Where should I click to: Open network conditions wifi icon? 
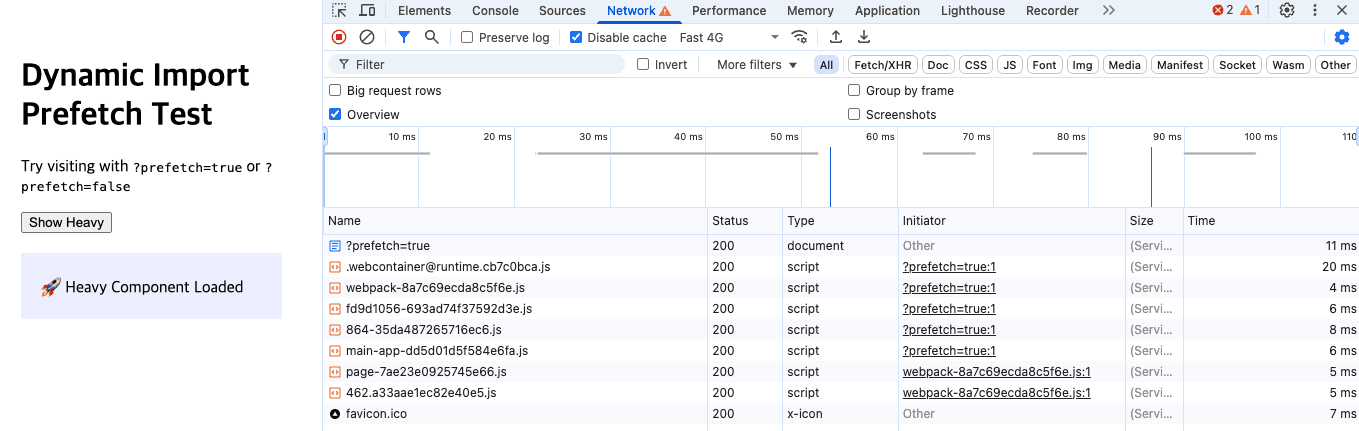(x=799, y=37)
